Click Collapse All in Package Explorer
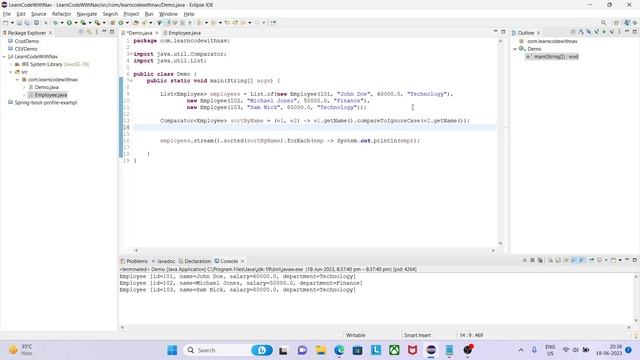Screen dimensions: 640x360 coord(82,32)
